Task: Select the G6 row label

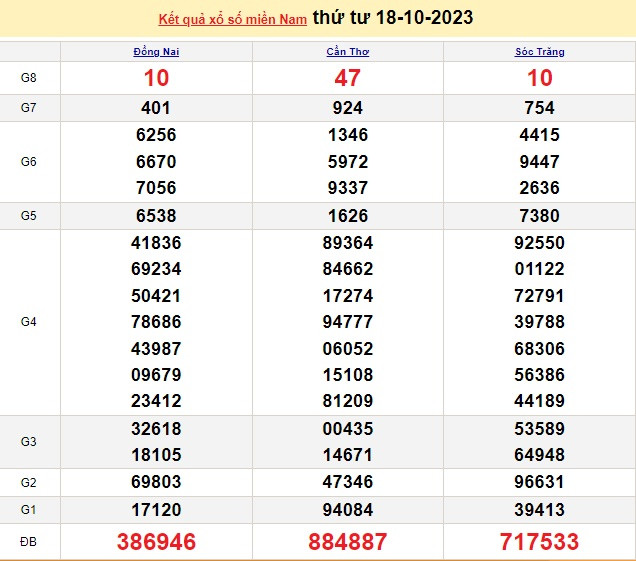Action: 28,161
